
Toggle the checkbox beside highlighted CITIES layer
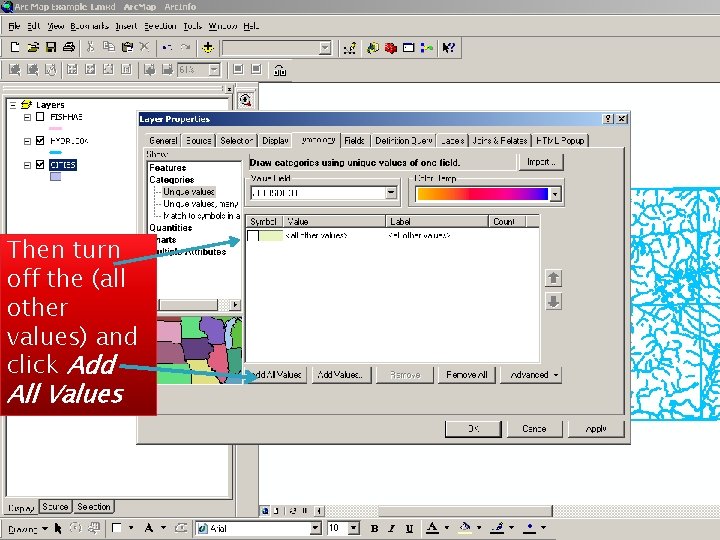40,164
